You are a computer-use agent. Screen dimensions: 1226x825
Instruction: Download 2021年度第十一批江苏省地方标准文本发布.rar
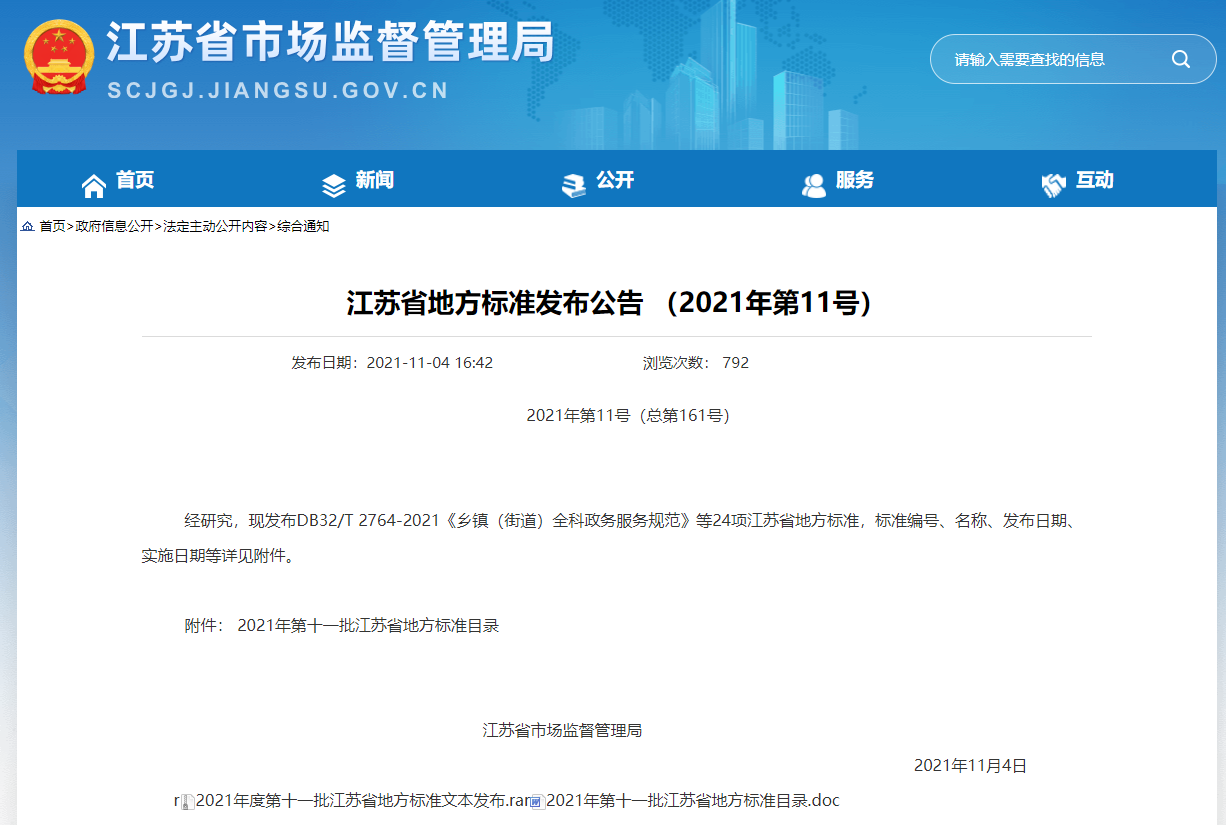pyautogui.click(x=362, y=801)
